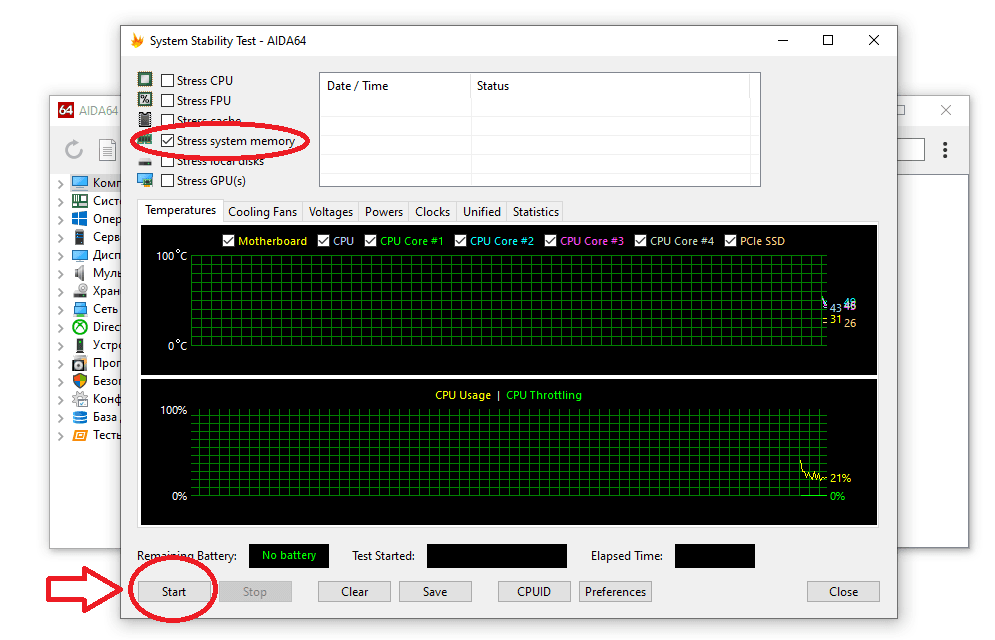This screenshot has width=995, height=640.
Task: Click the AIDA64 '64' logo in background window
Action: point(66,110)
